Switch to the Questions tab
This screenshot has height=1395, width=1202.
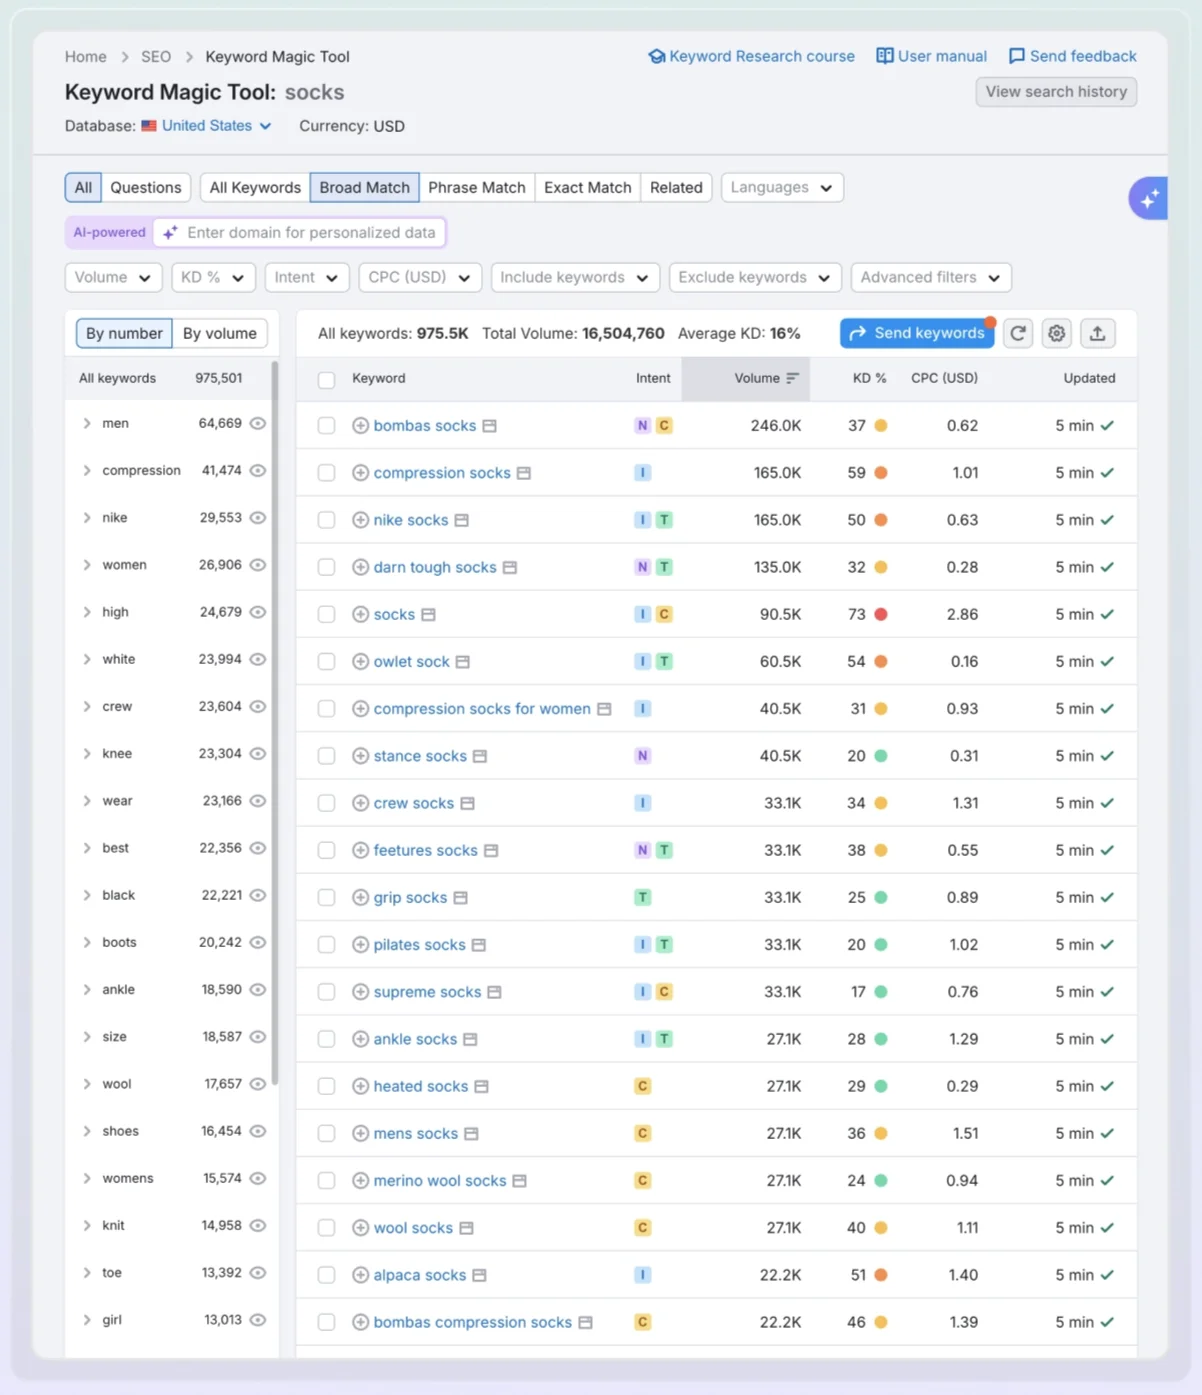pyautogui.click(x=146, y=188)
